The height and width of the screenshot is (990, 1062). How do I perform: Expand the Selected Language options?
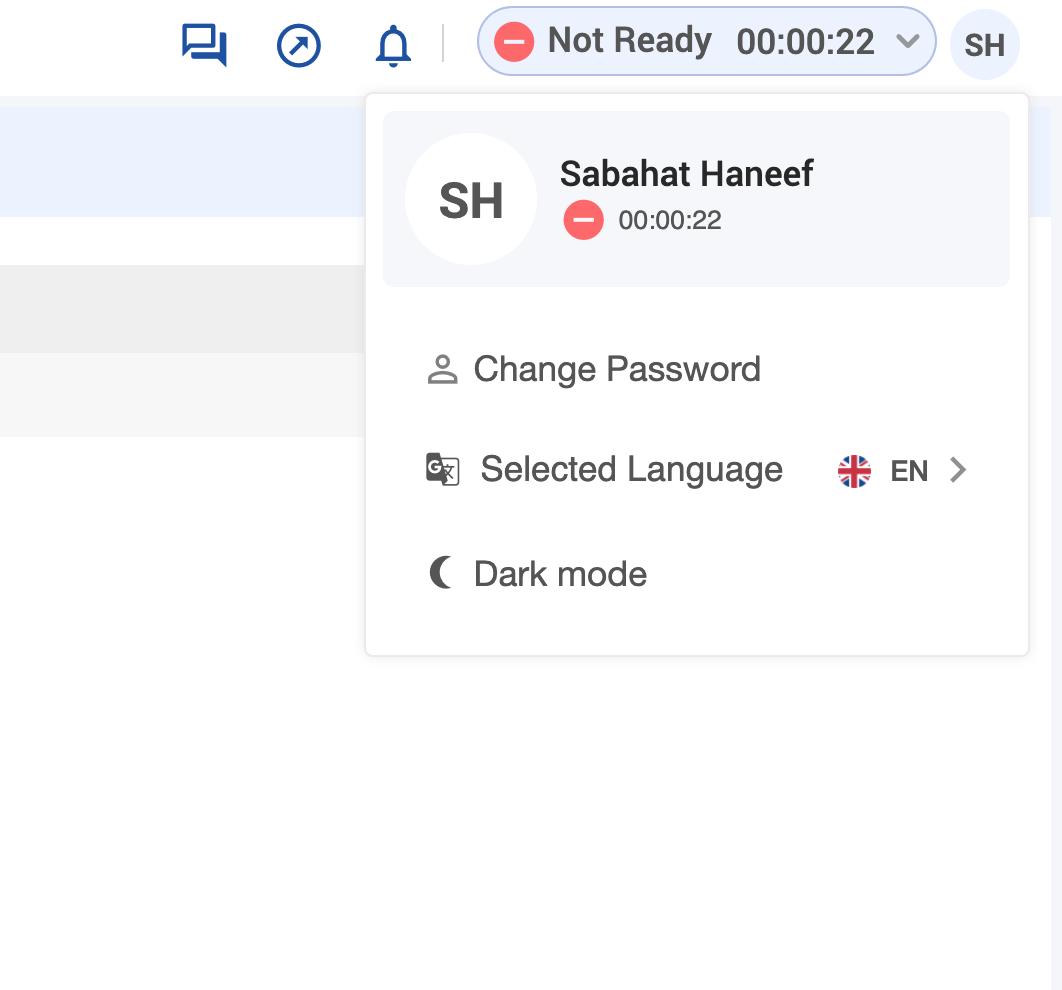tap(631, 469)
